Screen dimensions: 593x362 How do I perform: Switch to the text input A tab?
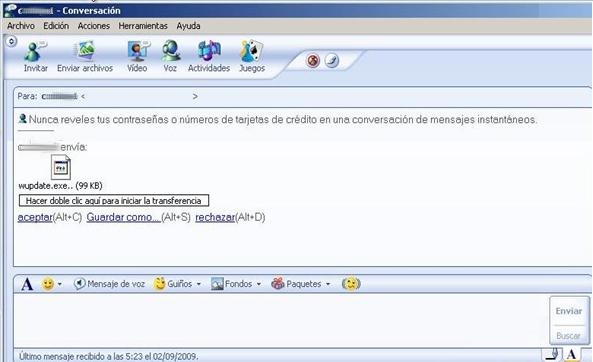(572, 354)
